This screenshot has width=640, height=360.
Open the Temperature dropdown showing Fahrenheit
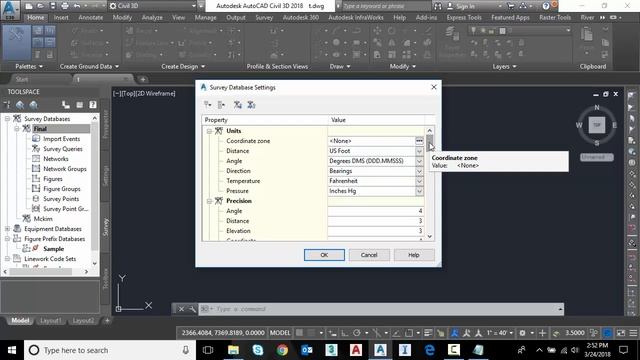click(419, 181)
